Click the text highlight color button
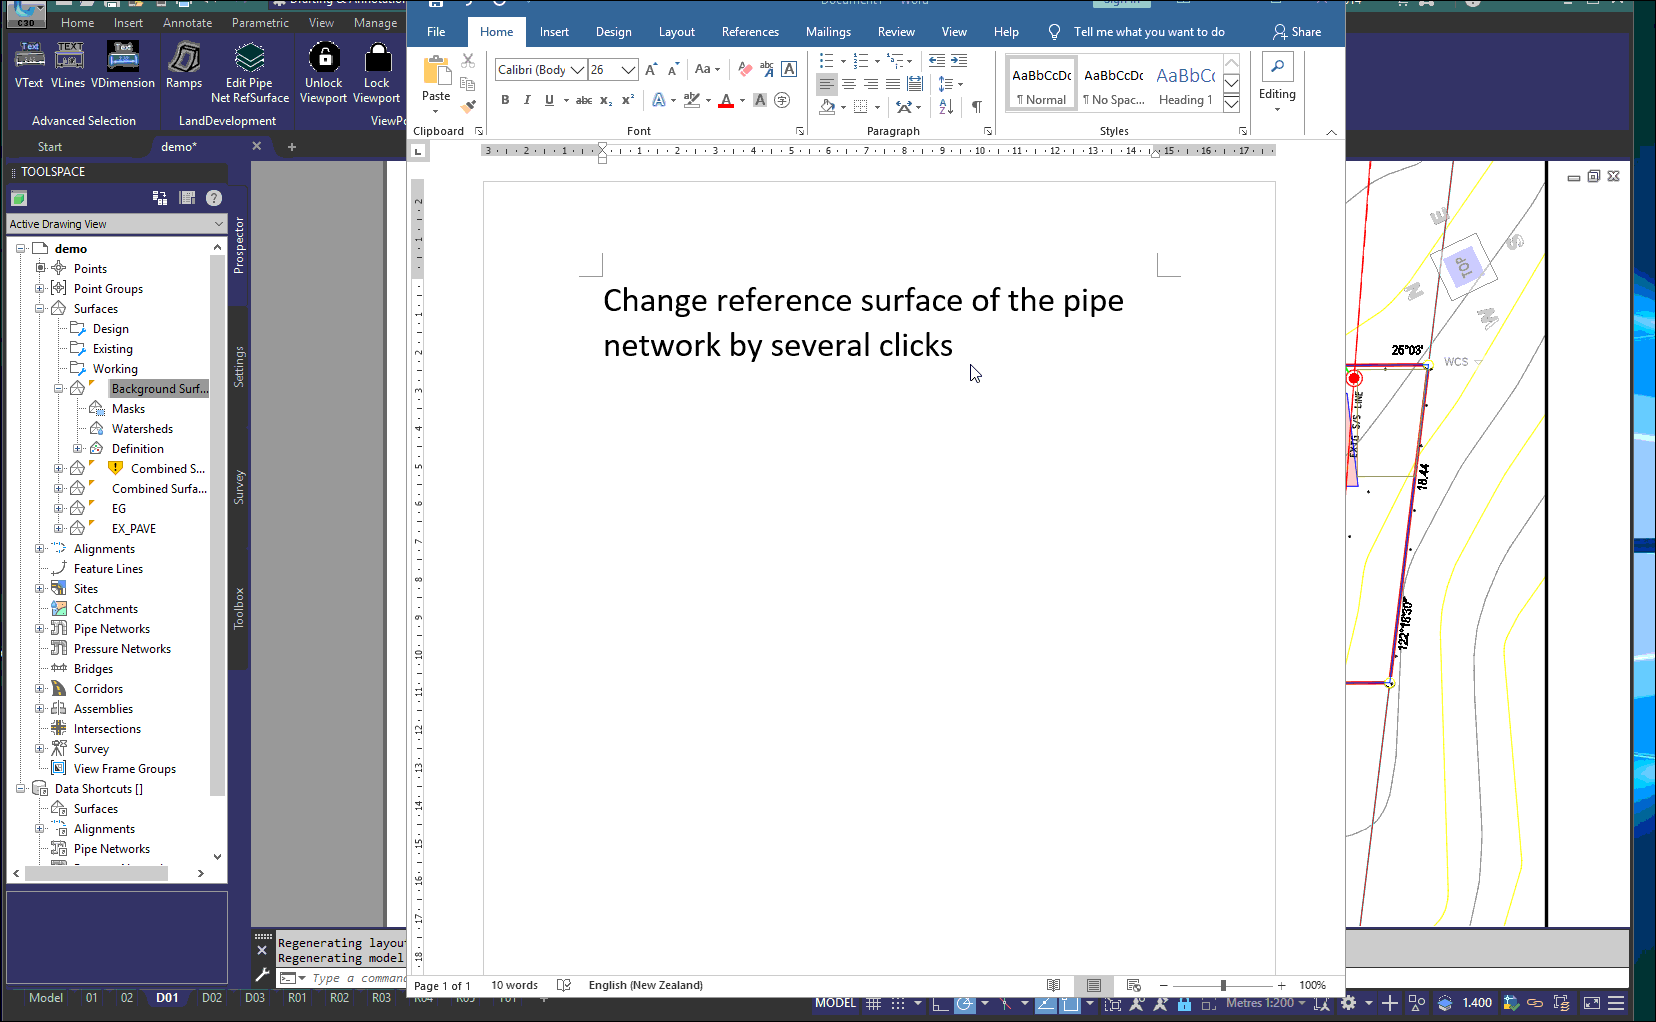1656x1022 pixels. point(691,100)
